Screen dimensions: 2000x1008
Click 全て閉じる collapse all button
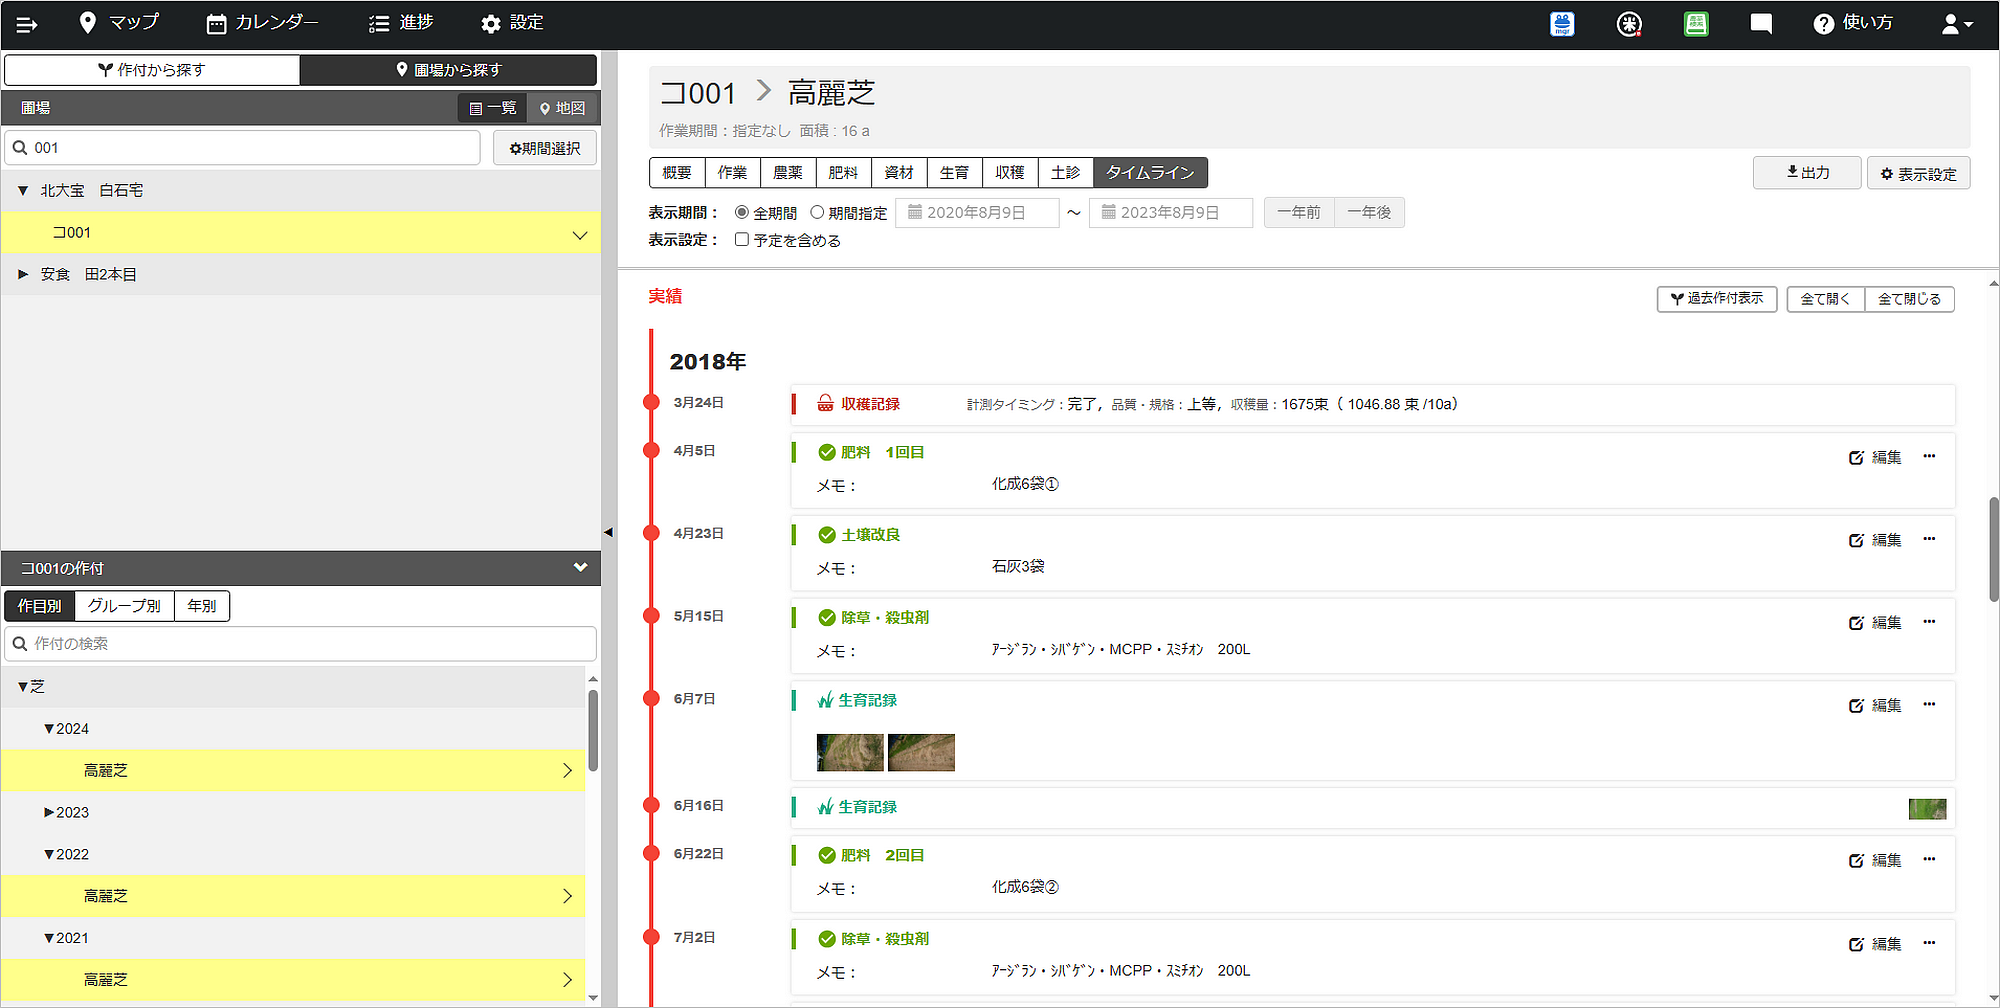point(1909,299)
